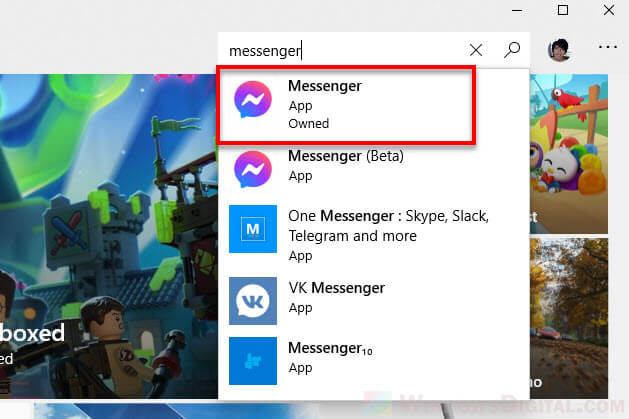This screenshot has width=629, height=419.
Task: Pick the Messenger10 app suggestion
Action: click(x=373, y=360)
